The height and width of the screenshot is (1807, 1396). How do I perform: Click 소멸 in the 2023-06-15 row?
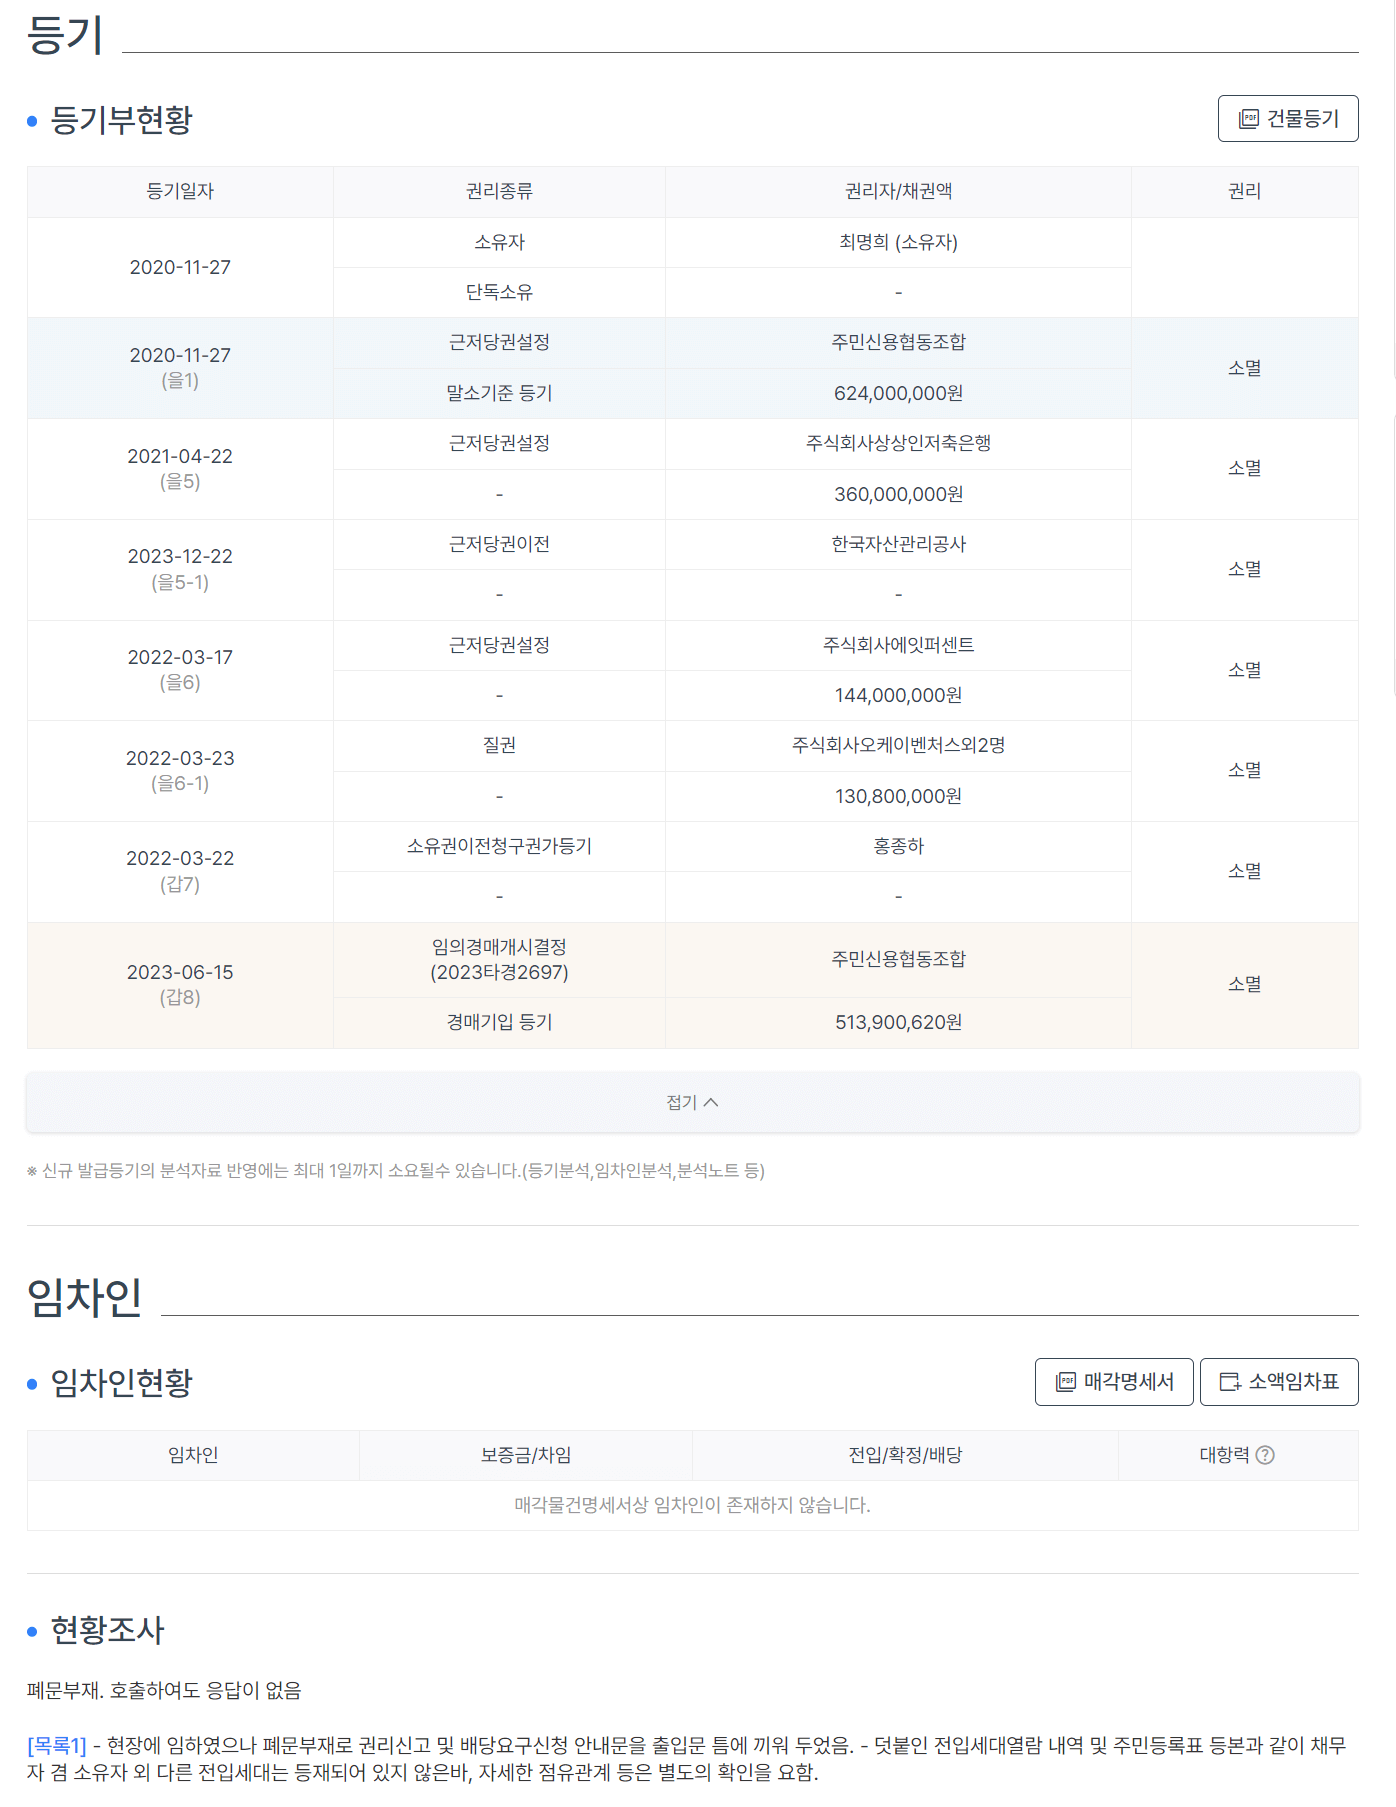pyautogui.click(x=1245, y=985)
